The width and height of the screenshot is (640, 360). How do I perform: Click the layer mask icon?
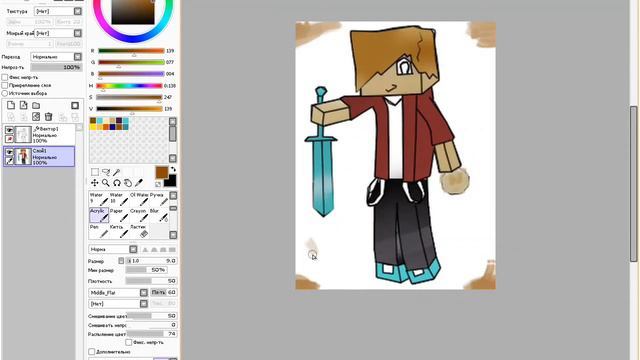point(75,106)
